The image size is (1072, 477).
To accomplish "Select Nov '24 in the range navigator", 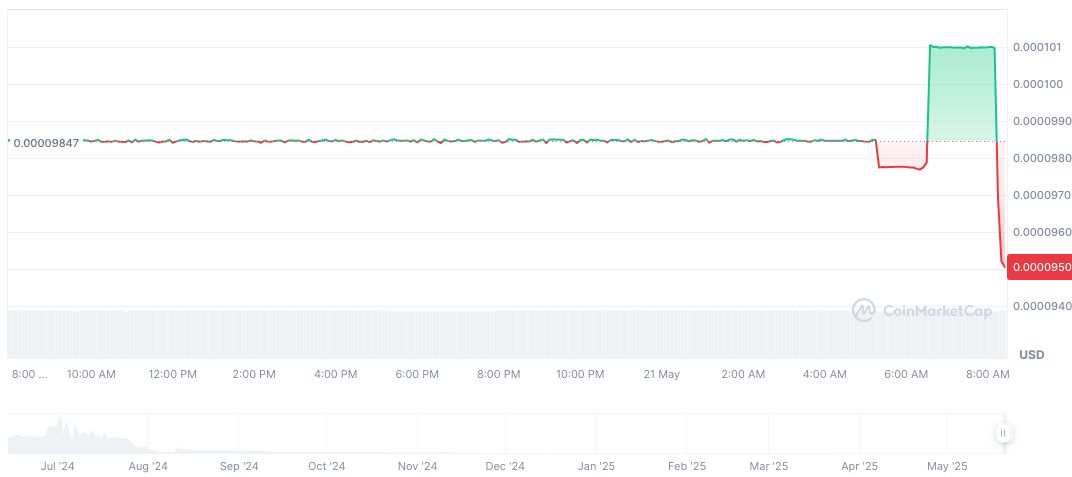I will pyautogui.click(x=417, y=466).
